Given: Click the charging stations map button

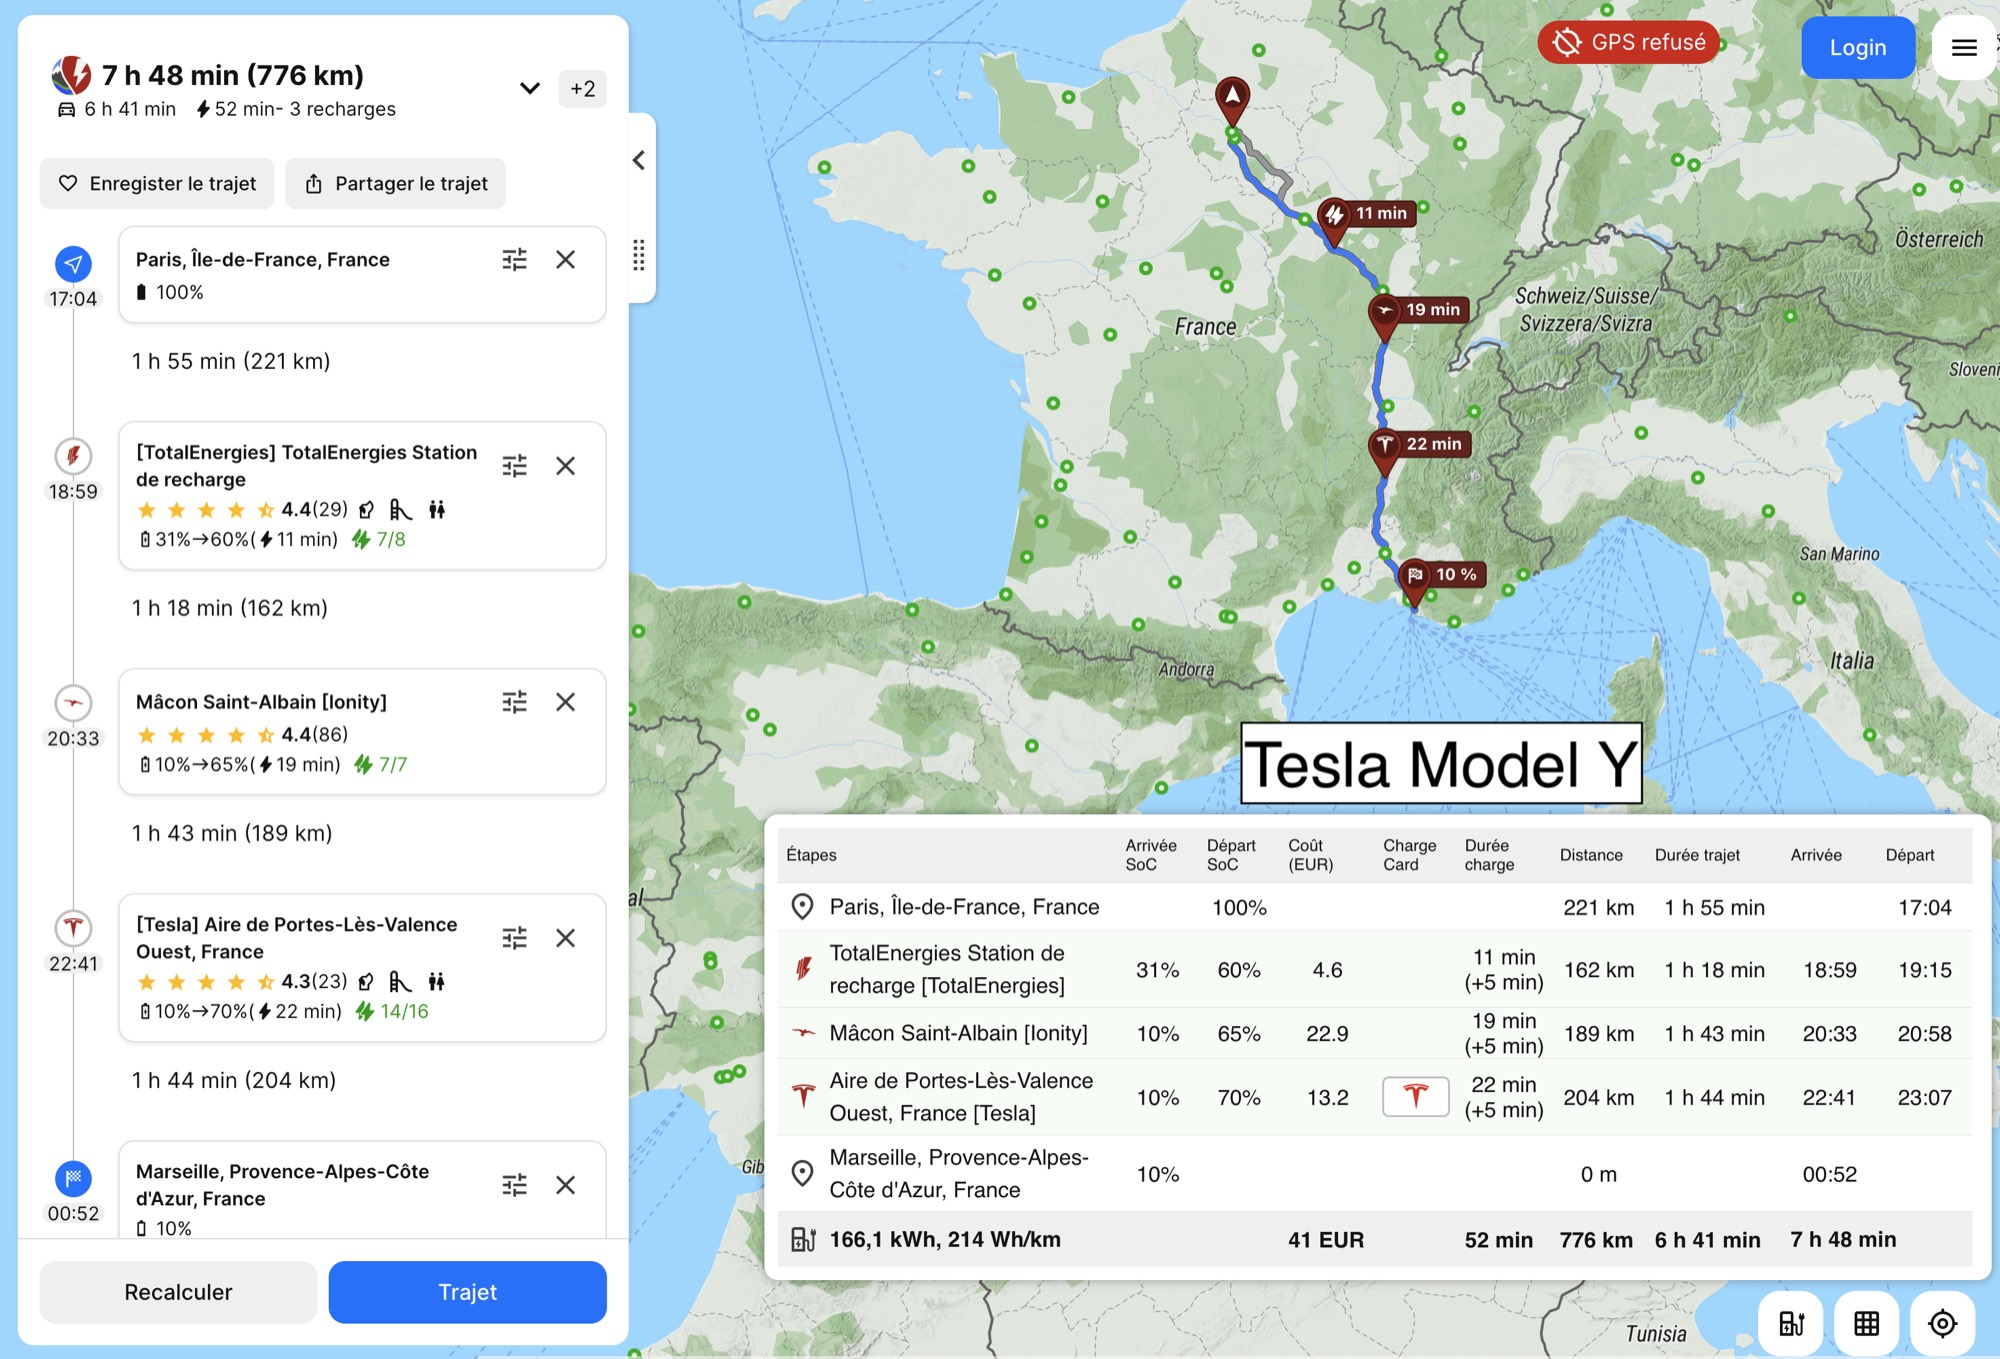Looking at the screenshot, I should point(1791,1323).
